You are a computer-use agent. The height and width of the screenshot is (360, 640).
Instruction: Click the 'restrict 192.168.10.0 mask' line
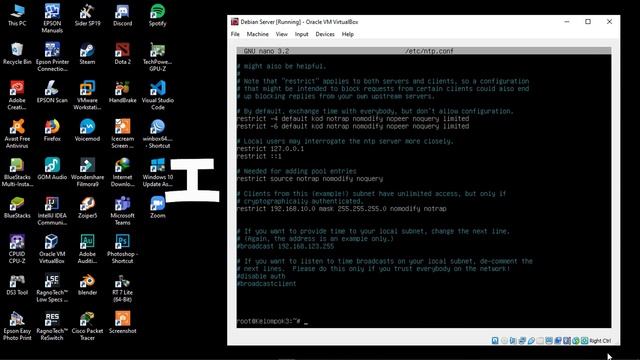pyautogui.click(x=342, y=209)
